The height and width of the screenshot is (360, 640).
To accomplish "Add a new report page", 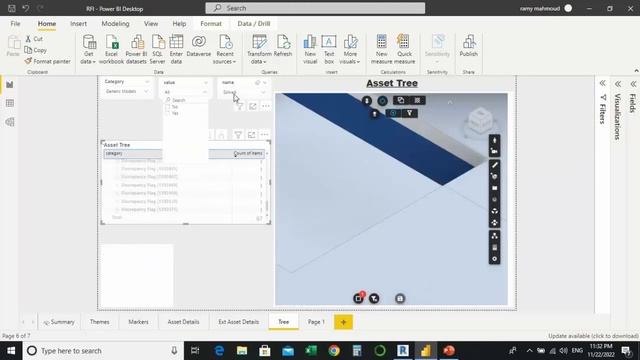I will pyautogui.click(x=343, y=322).
